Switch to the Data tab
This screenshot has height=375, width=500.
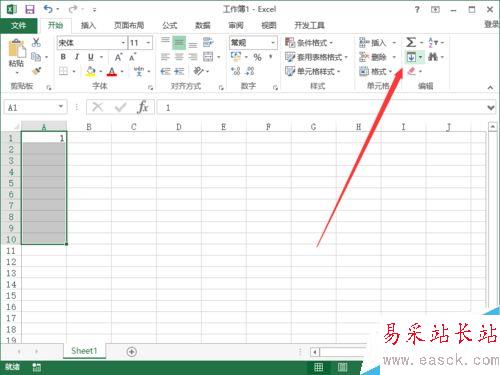[x=203, y=25]
